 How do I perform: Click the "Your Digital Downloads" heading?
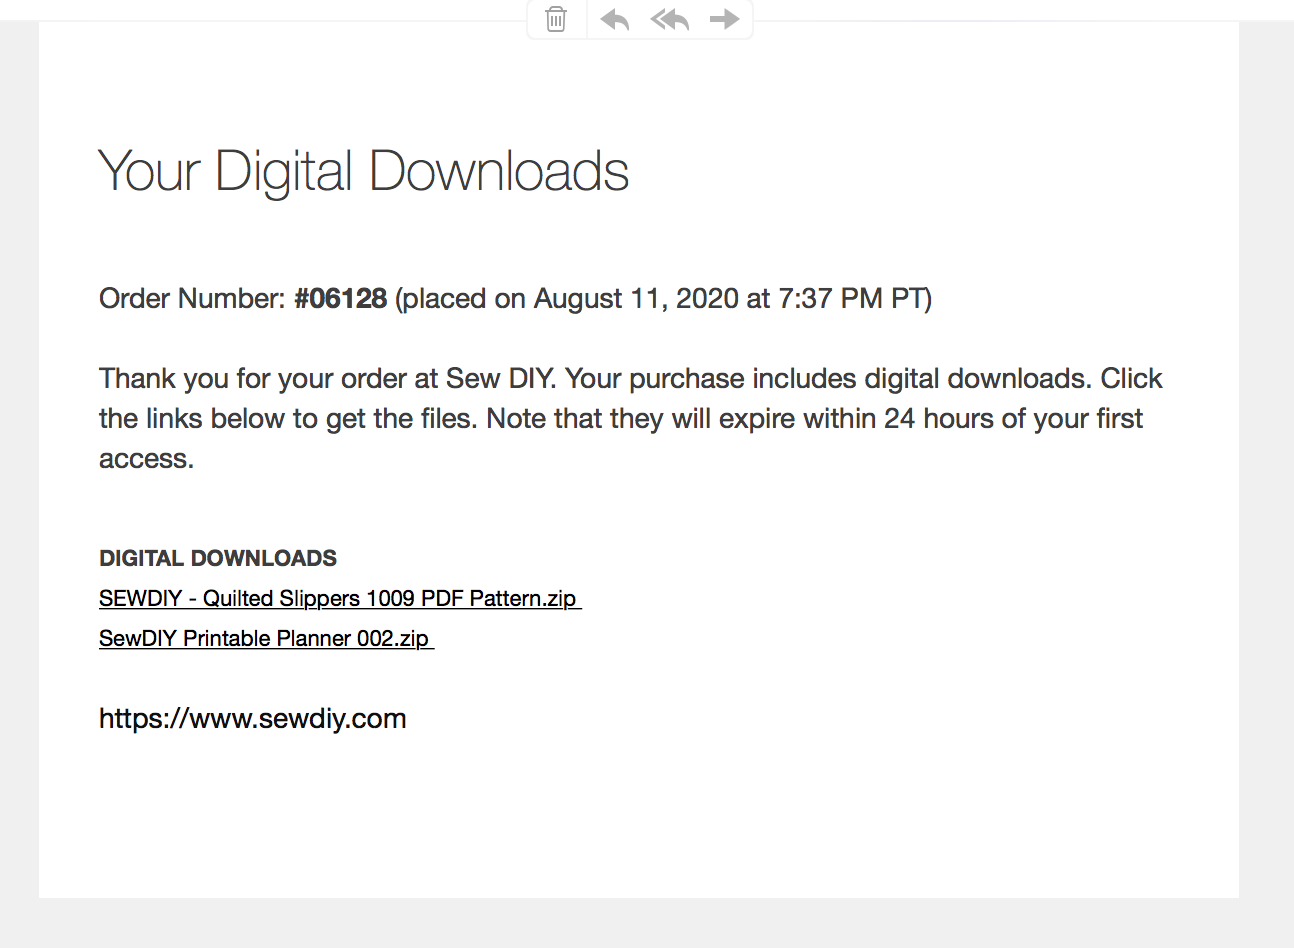(x=364, y=171)
